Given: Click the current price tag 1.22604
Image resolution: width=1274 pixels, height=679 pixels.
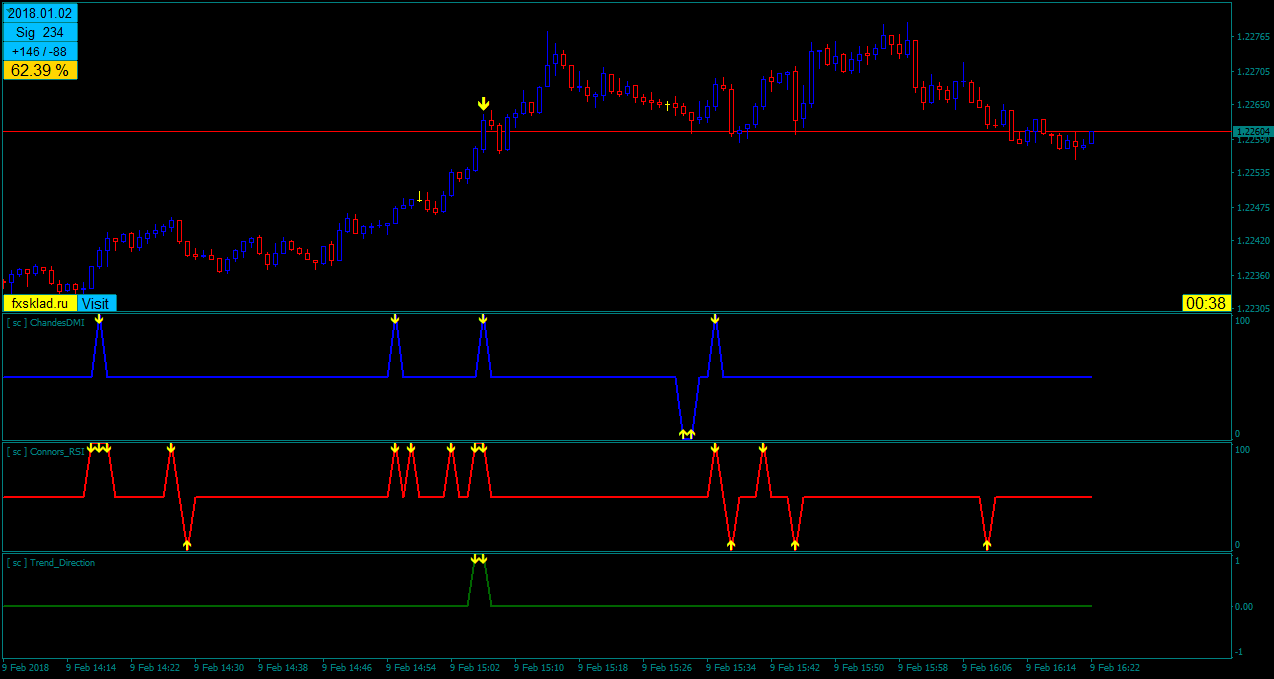Looking at the screenshot, I should (1252, 131).
